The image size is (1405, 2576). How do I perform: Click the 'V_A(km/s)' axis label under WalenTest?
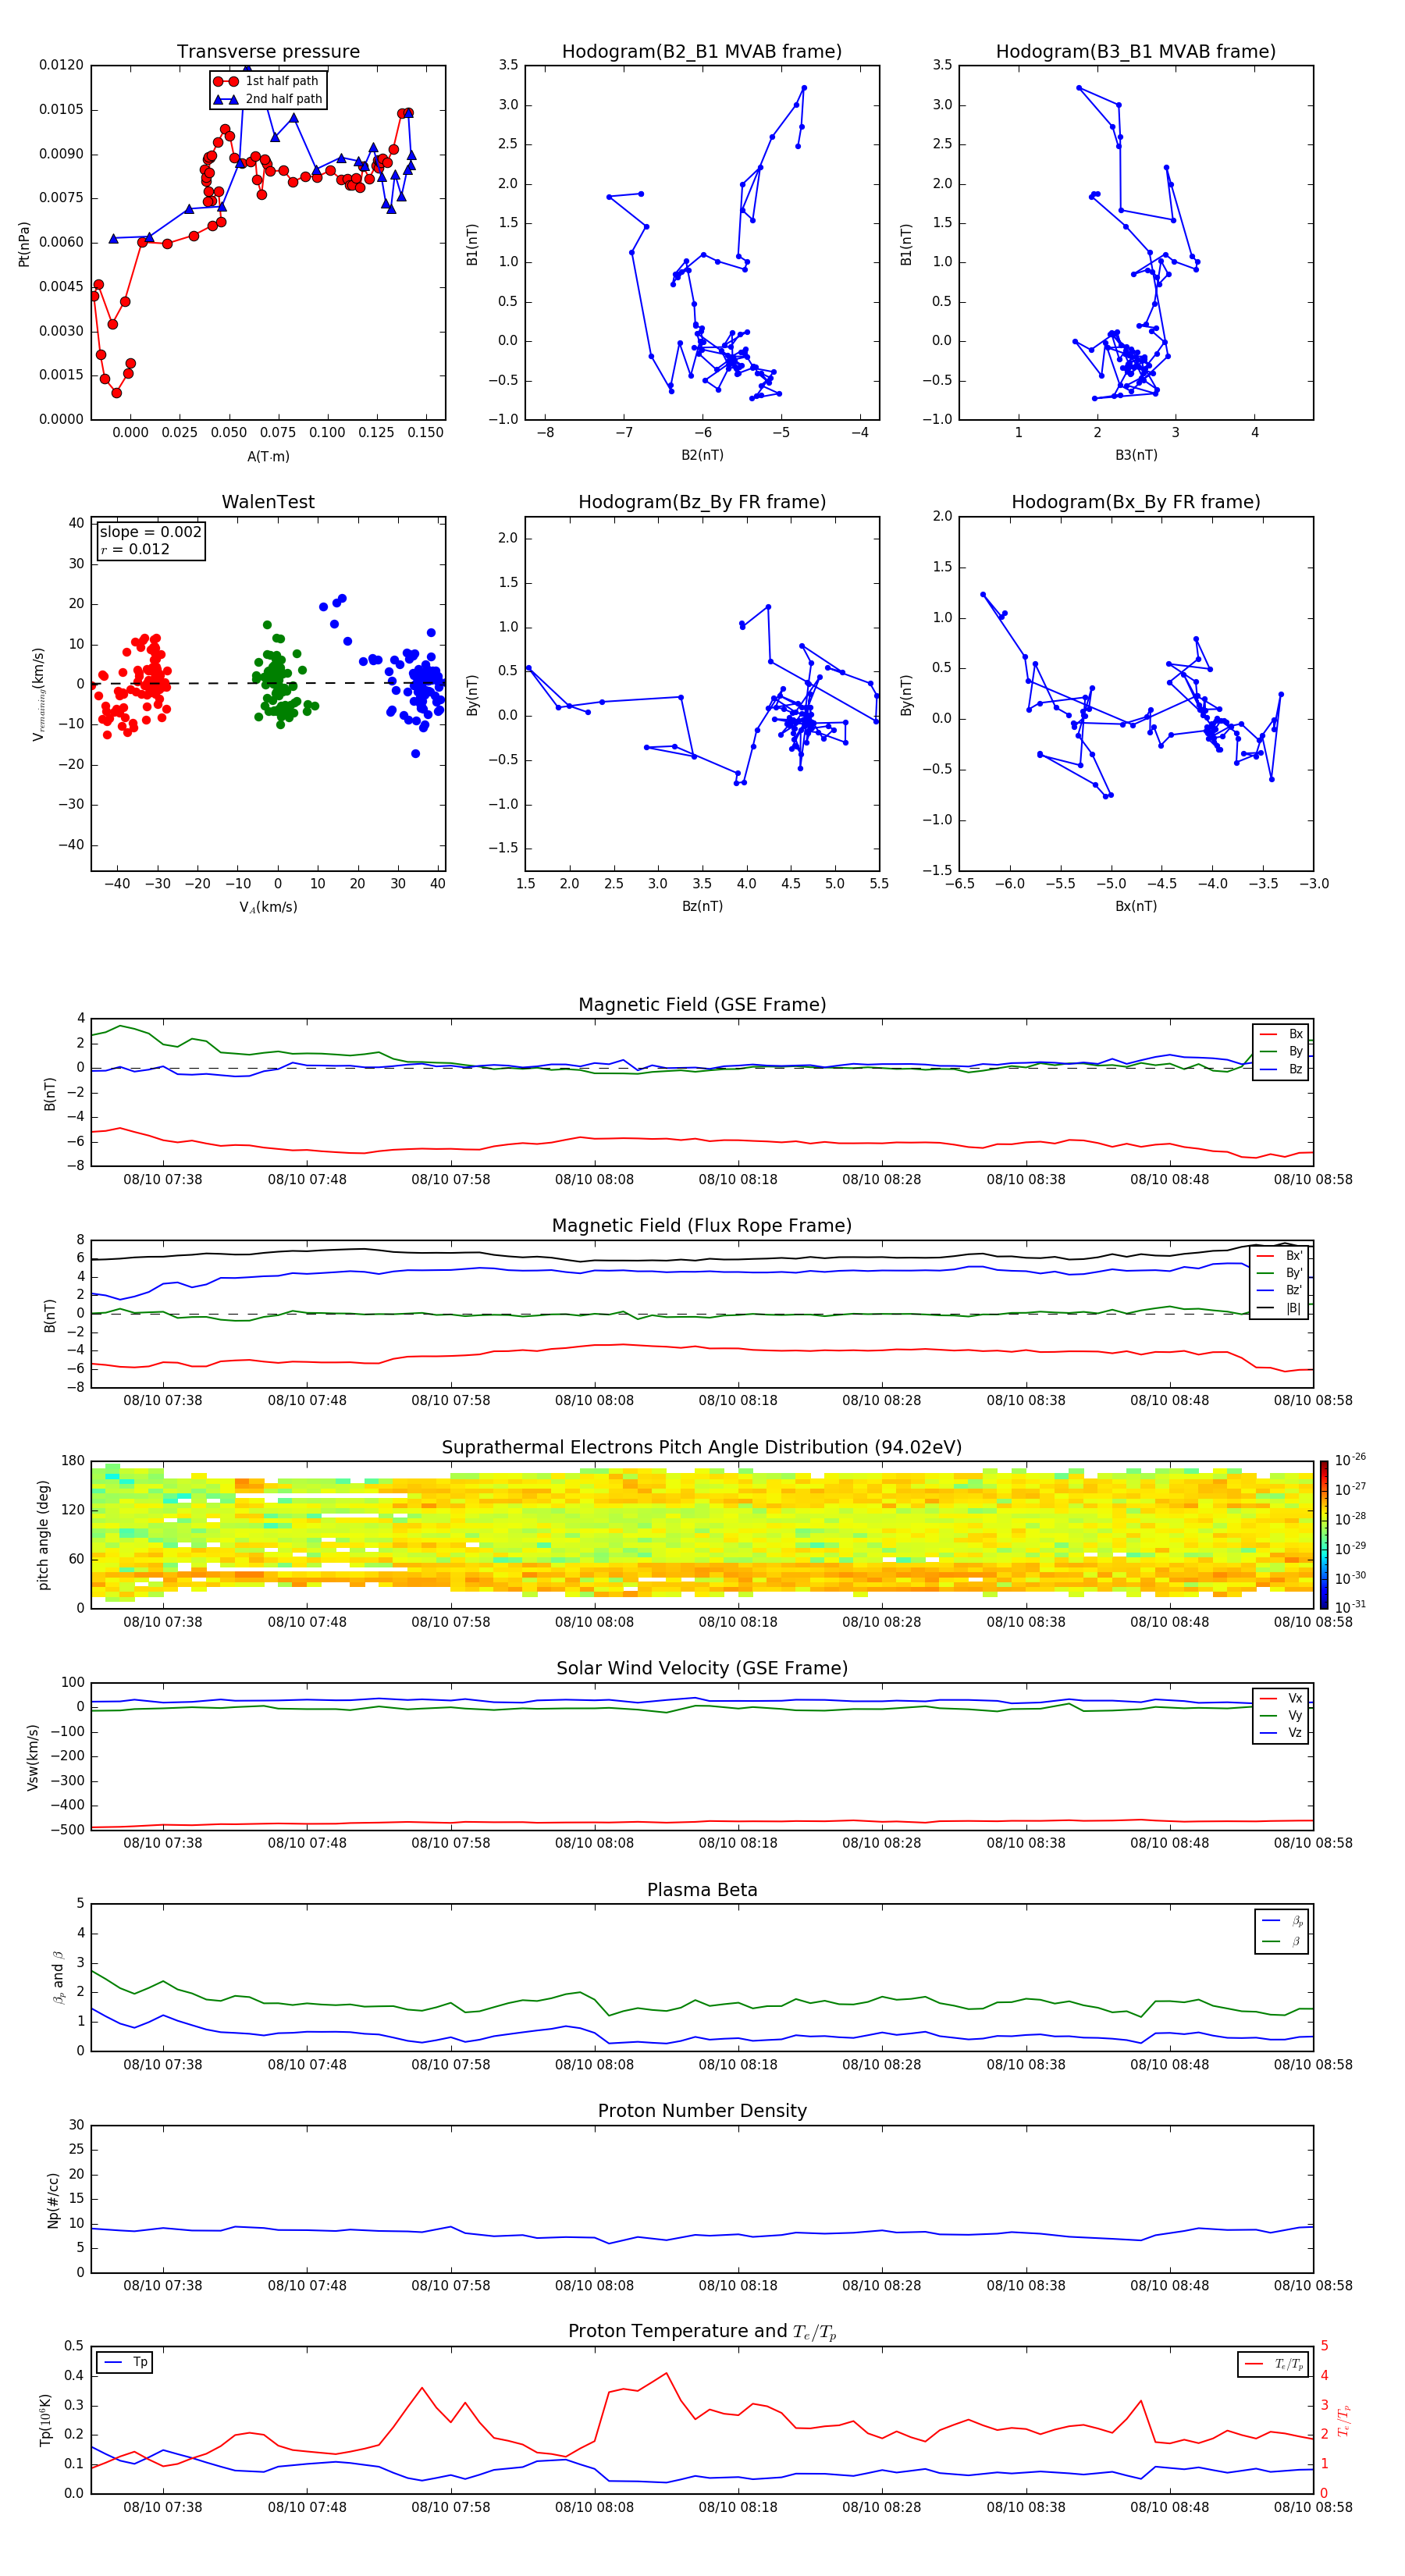(268, 907)
